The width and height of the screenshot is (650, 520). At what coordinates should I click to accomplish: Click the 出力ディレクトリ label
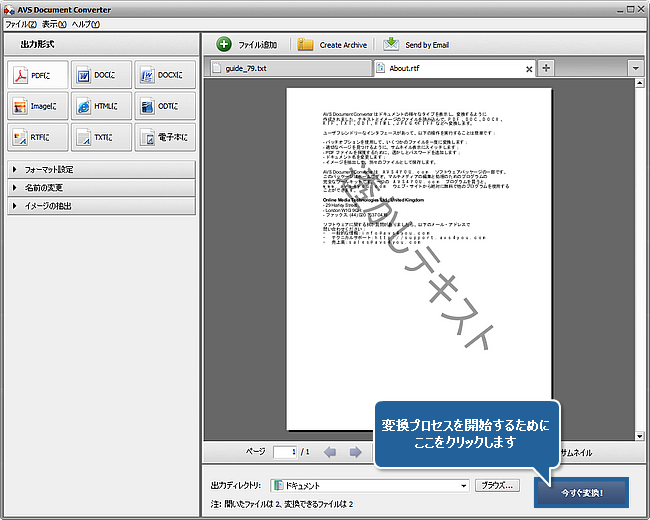pyautogui.click(x=235, y=486)
